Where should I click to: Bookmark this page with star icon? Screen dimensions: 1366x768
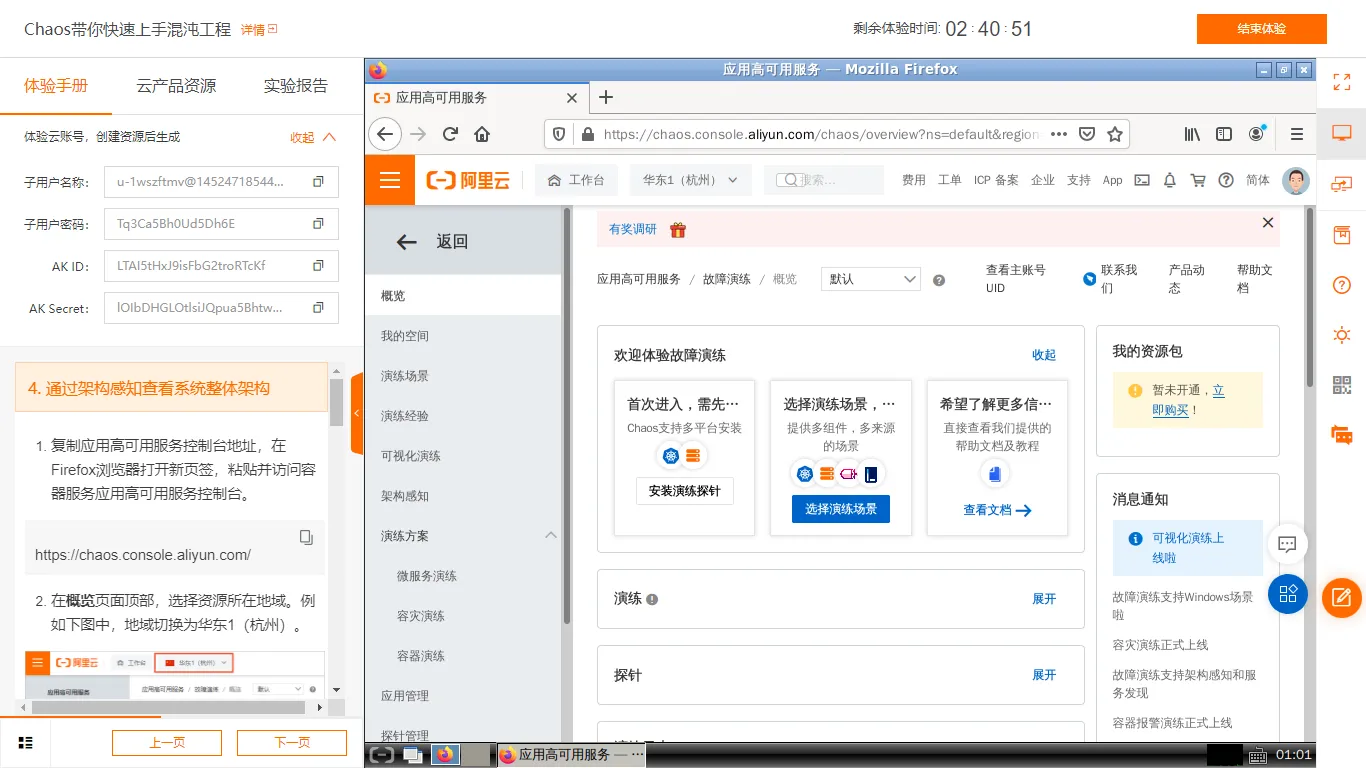(1115, 134)
